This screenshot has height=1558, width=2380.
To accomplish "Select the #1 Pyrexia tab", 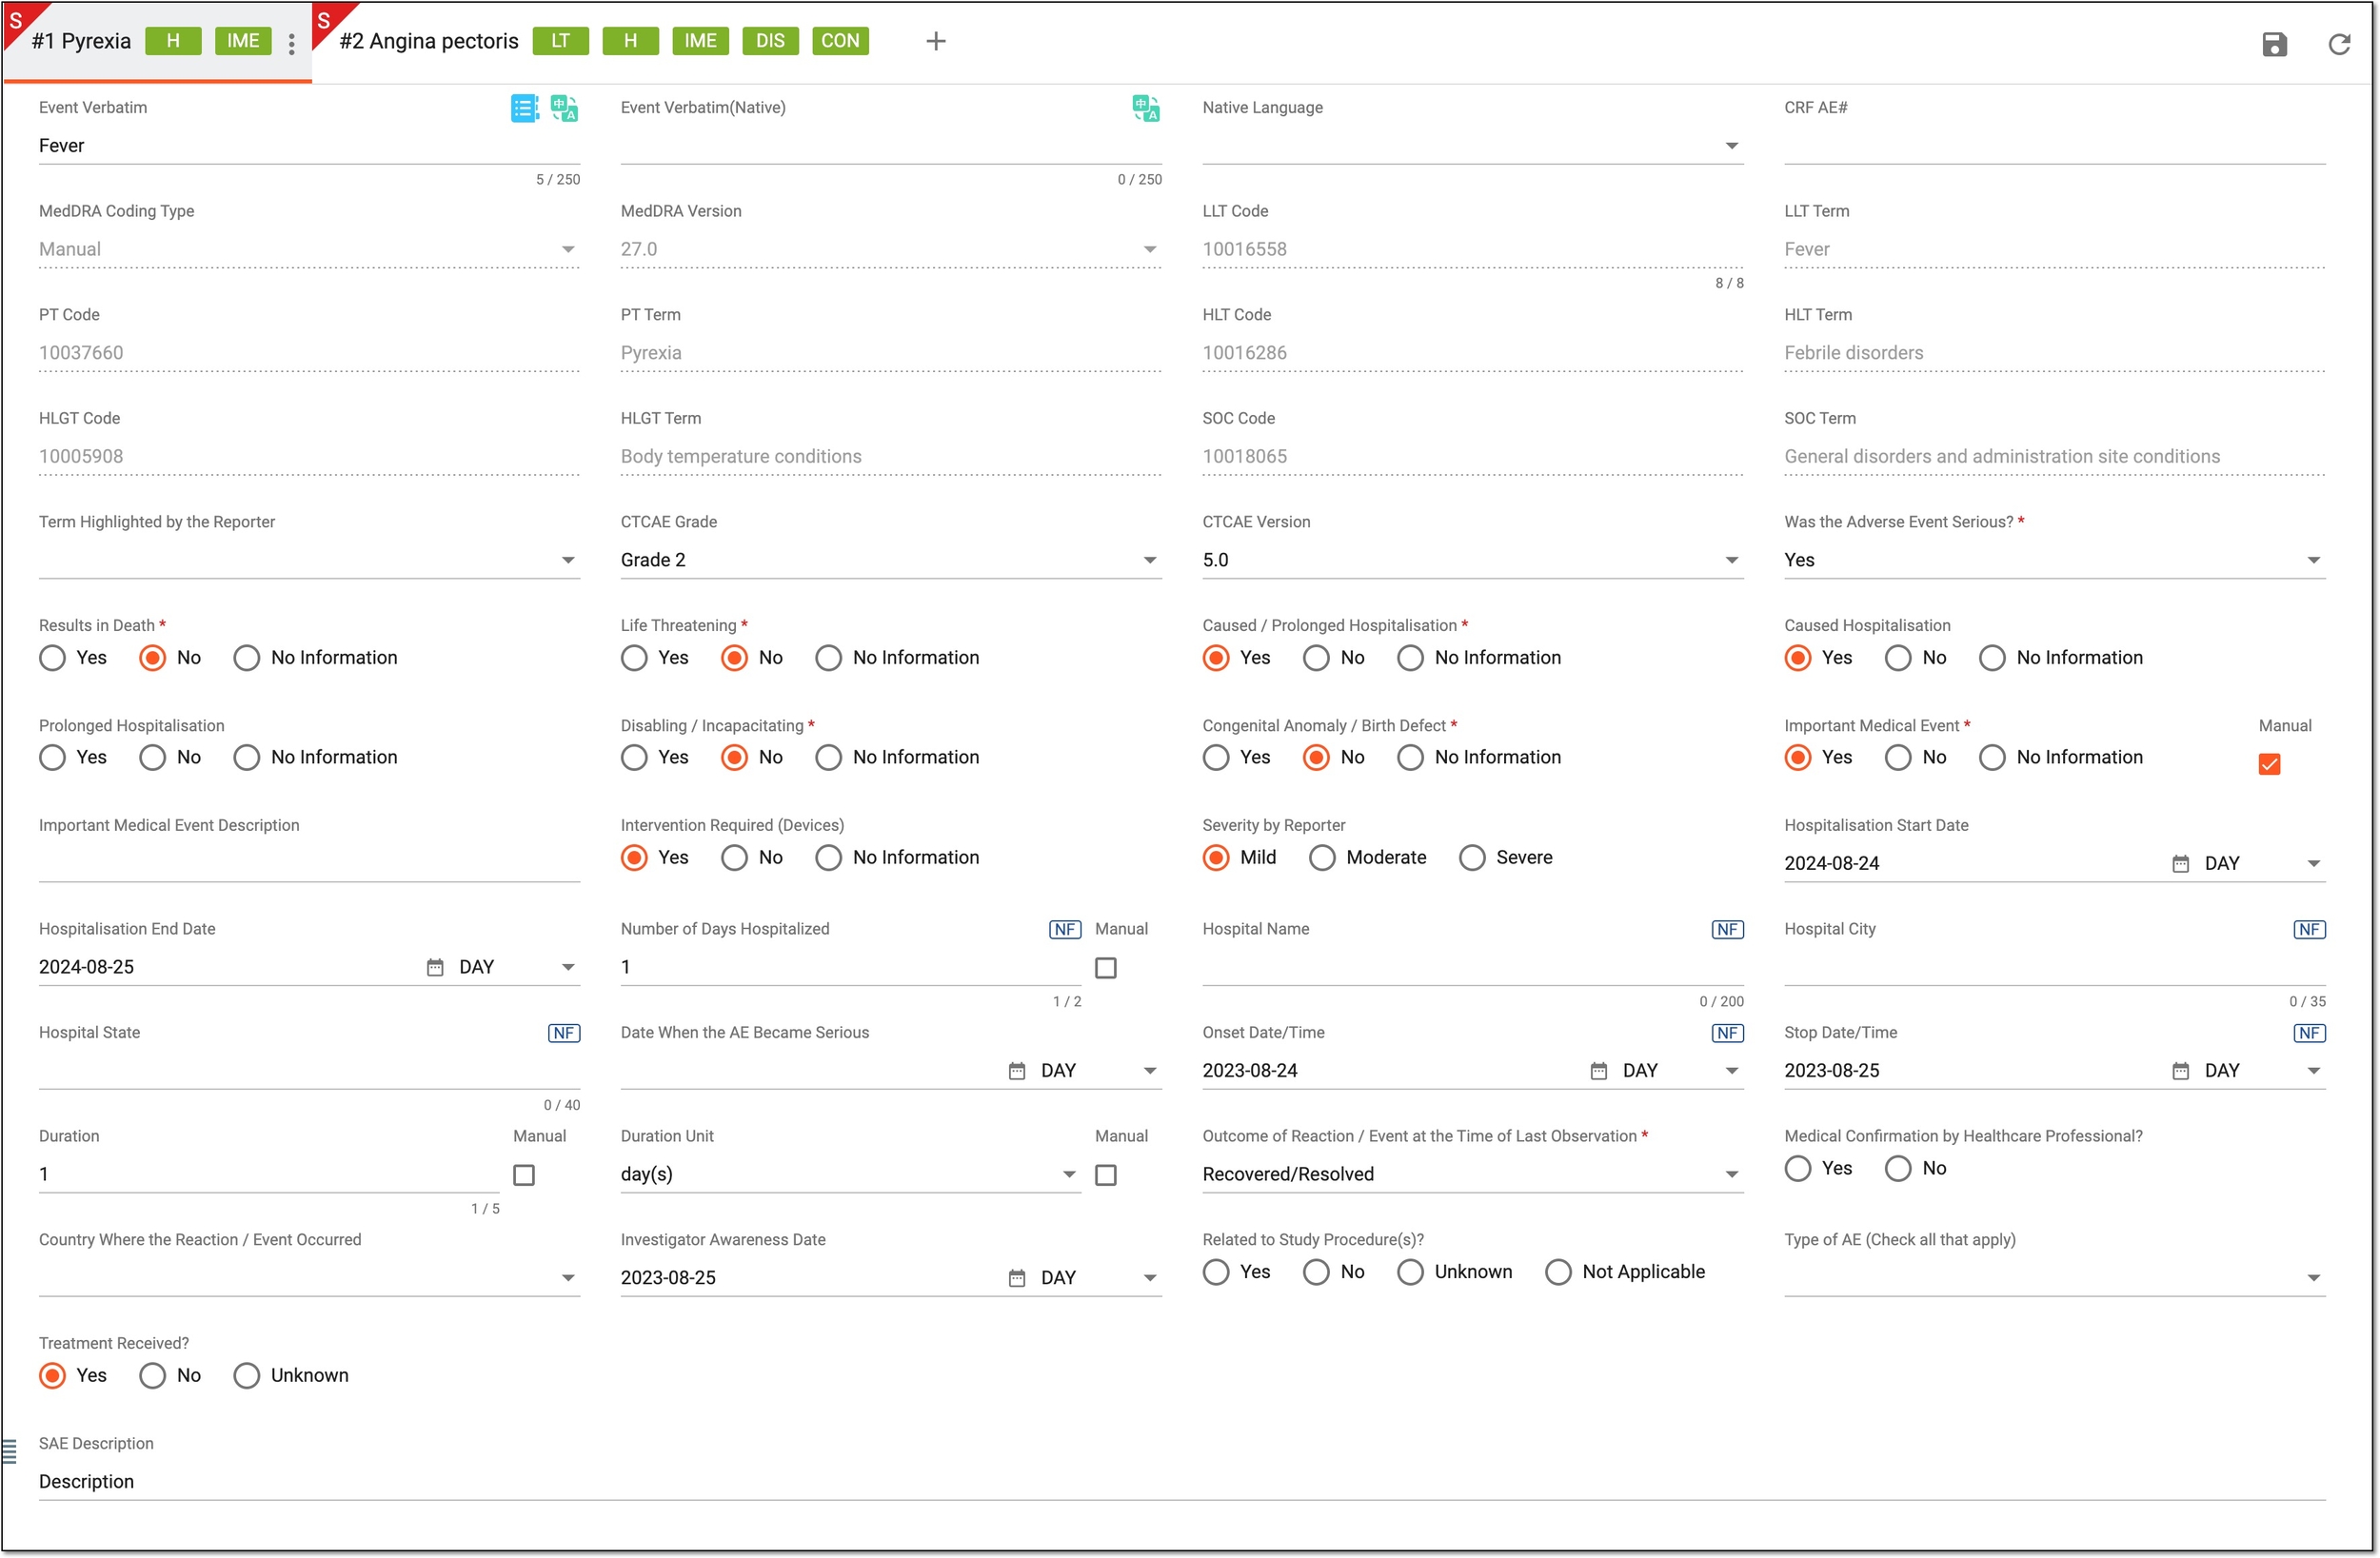I will coord(81,41).
